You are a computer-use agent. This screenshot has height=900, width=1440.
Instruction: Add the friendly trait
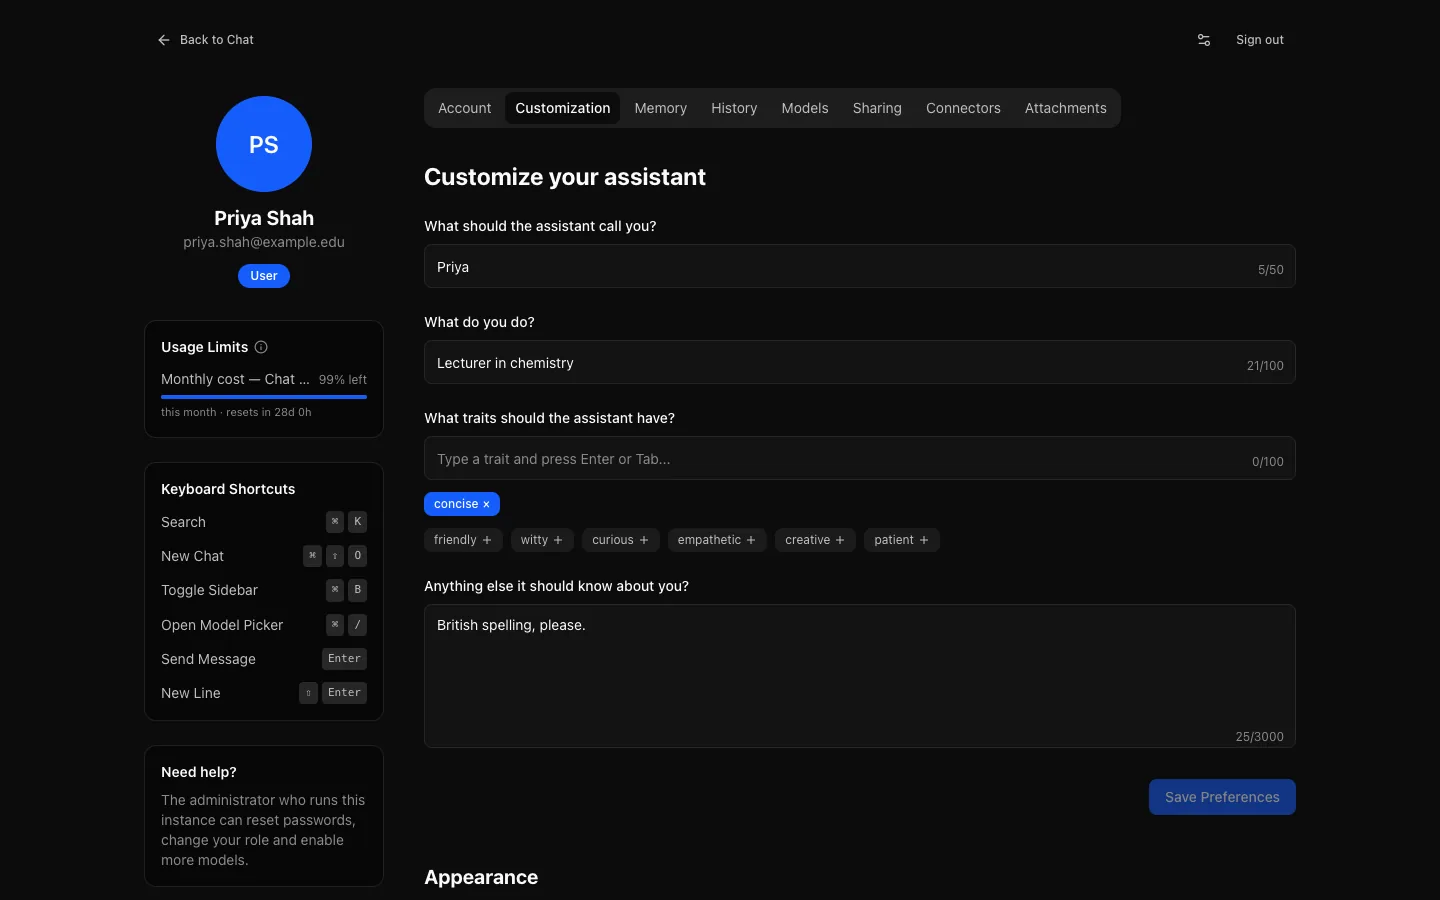(x=463, y=540)
